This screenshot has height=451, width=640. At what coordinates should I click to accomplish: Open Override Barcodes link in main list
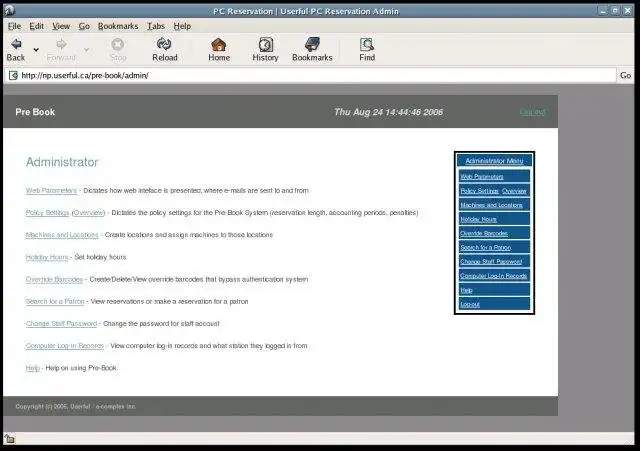[54, 279]
